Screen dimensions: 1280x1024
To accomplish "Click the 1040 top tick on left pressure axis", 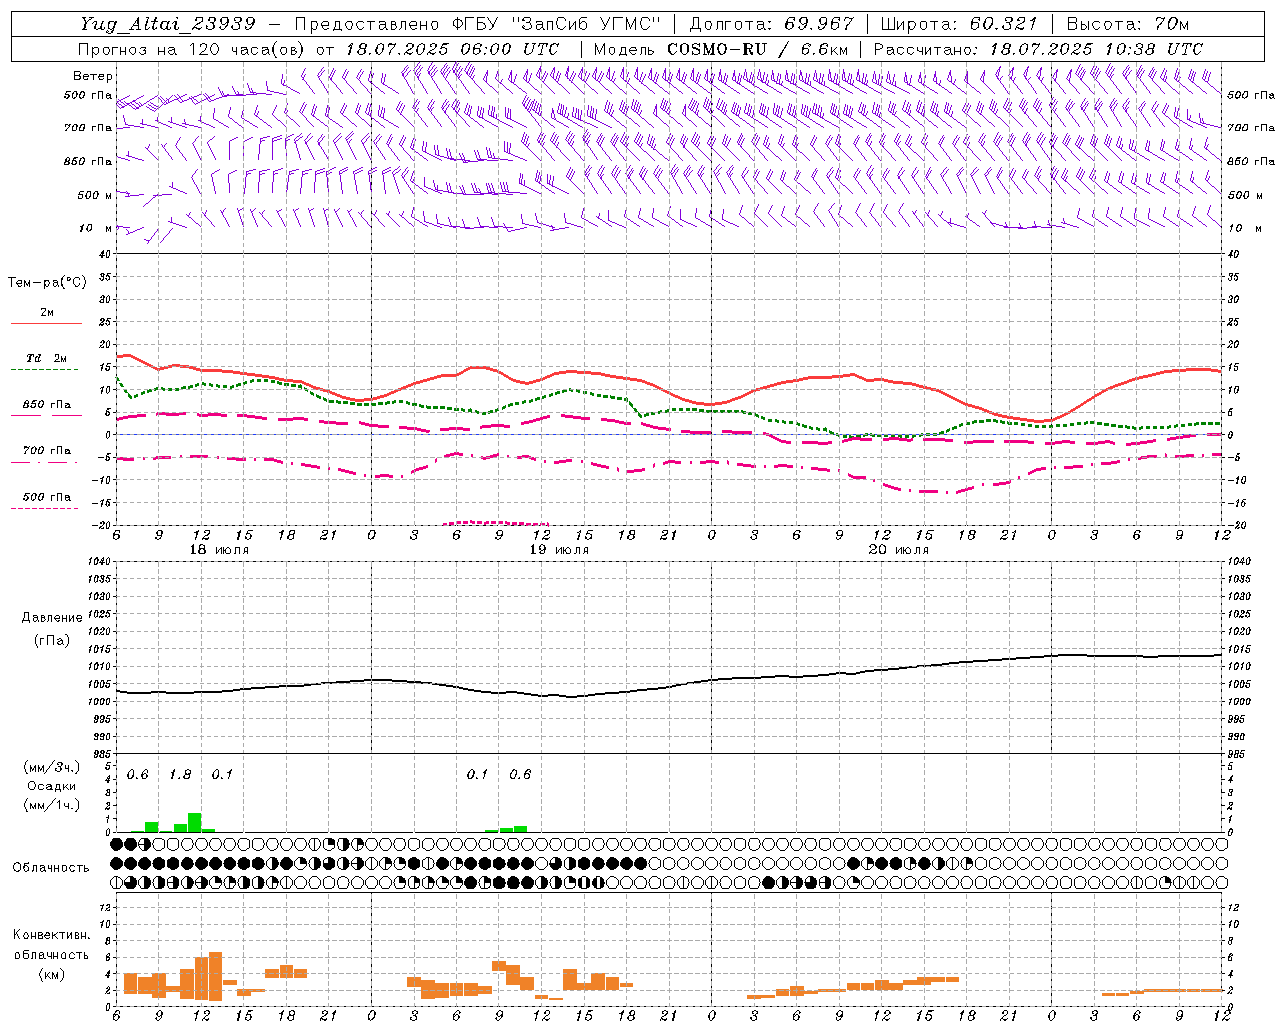I will click(99, 562).
